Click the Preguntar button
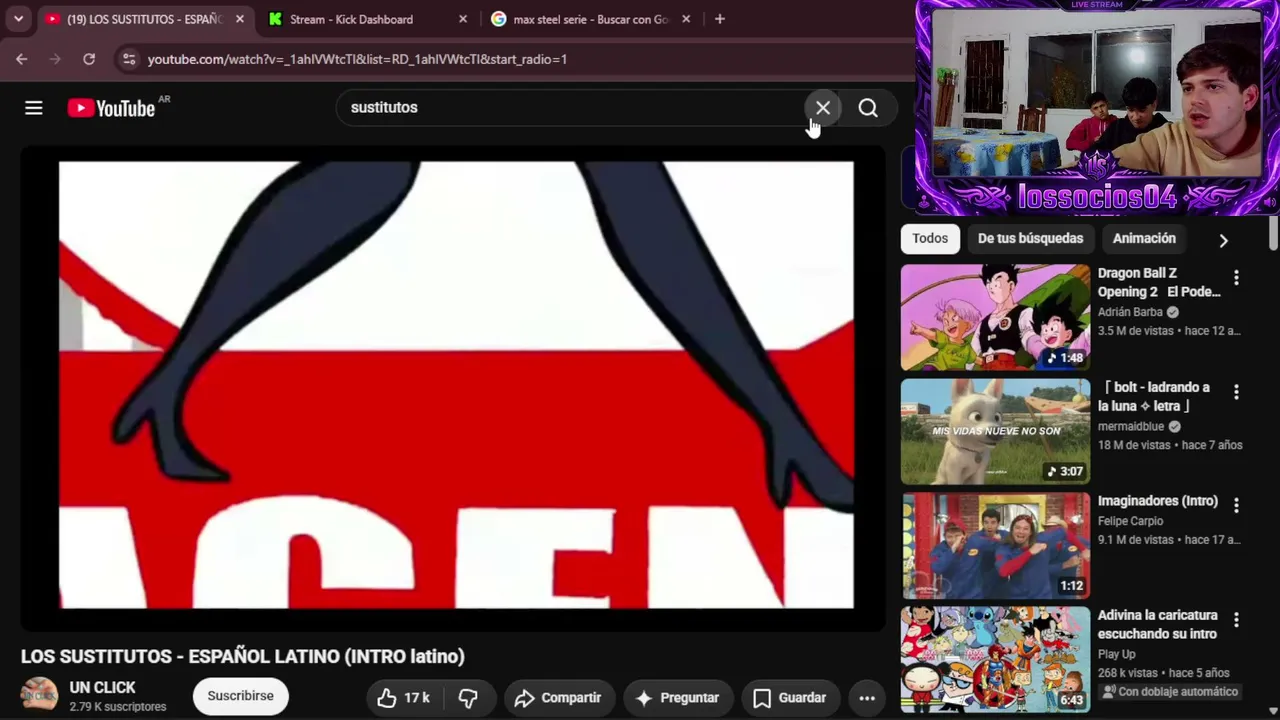Screen dimensions: 1280x720 (677, 698)
